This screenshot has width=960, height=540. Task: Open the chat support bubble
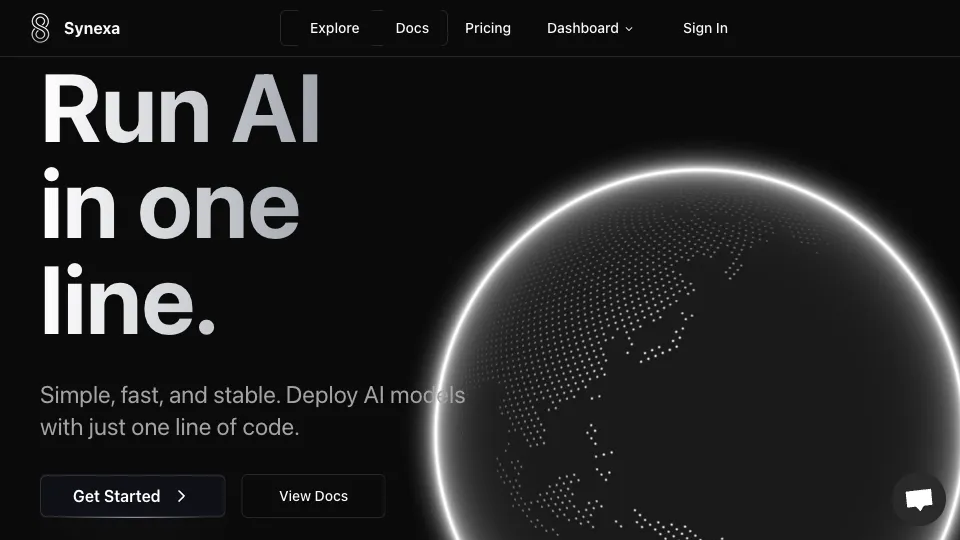[919, 499]
